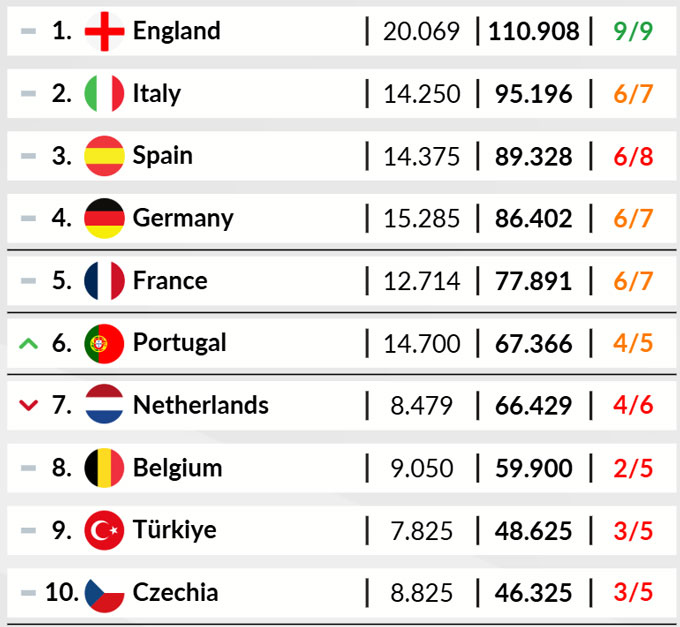Select the Czechia country name
The height and width of the screenshot is (627, 680).
[175, 592]
